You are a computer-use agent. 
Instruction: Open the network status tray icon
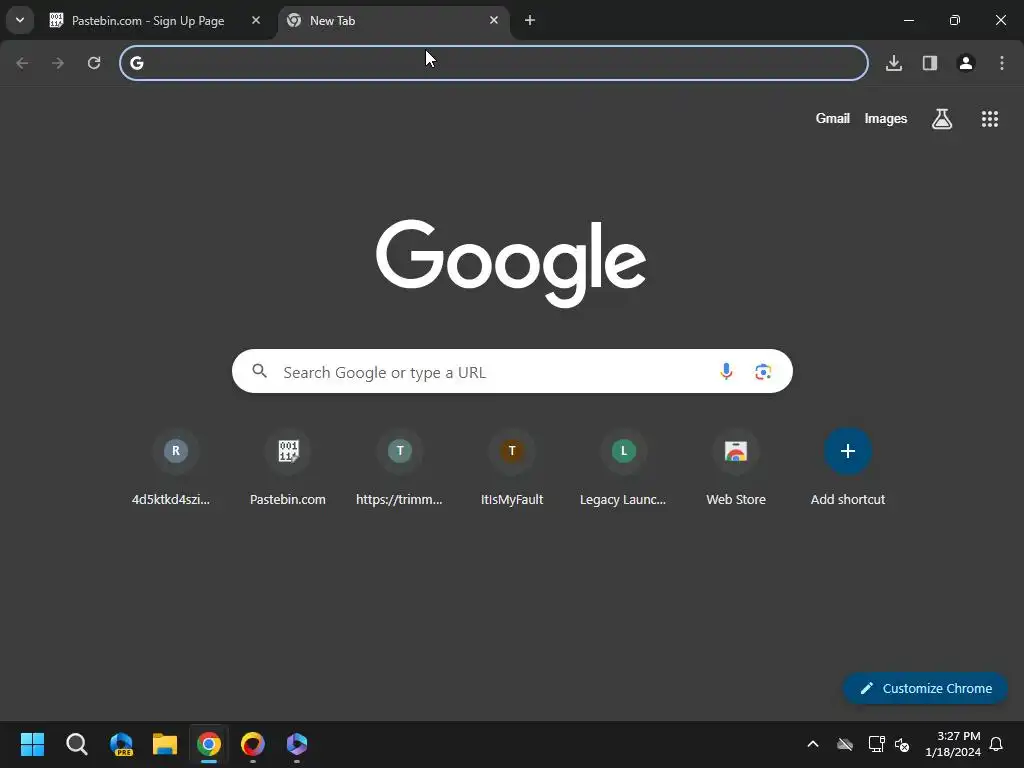(876, 744)
